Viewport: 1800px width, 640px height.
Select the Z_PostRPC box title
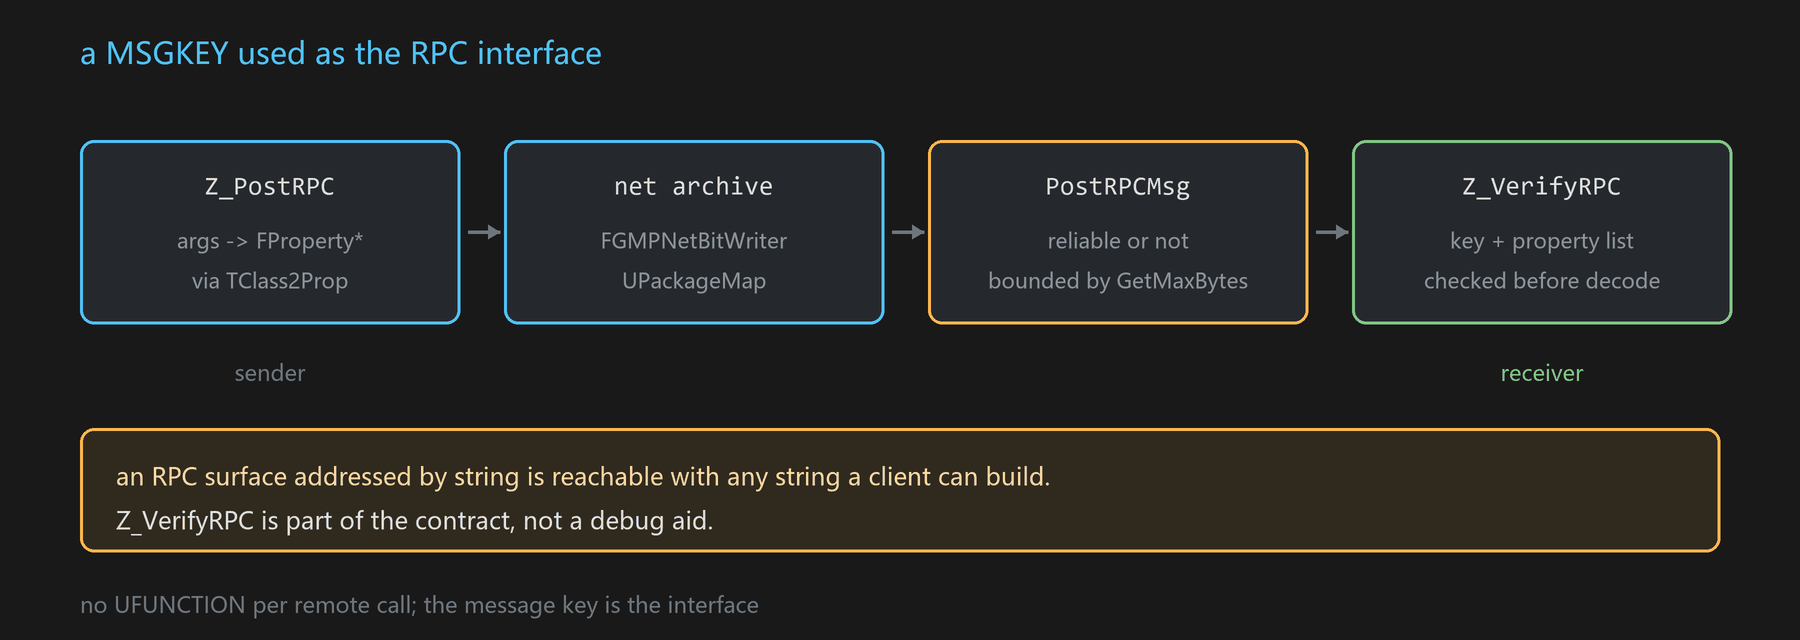click(270, 187)
